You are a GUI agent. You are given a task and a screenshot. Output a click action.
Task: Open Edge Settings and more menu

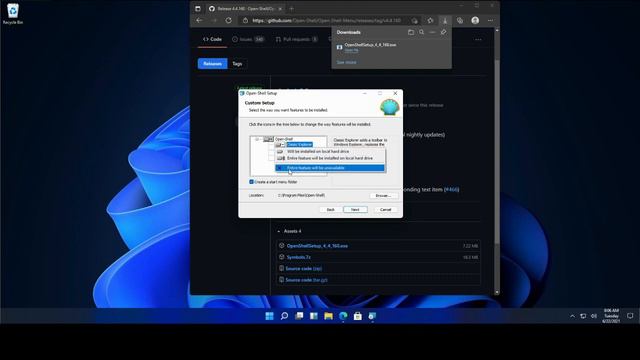tap(490, 20)
